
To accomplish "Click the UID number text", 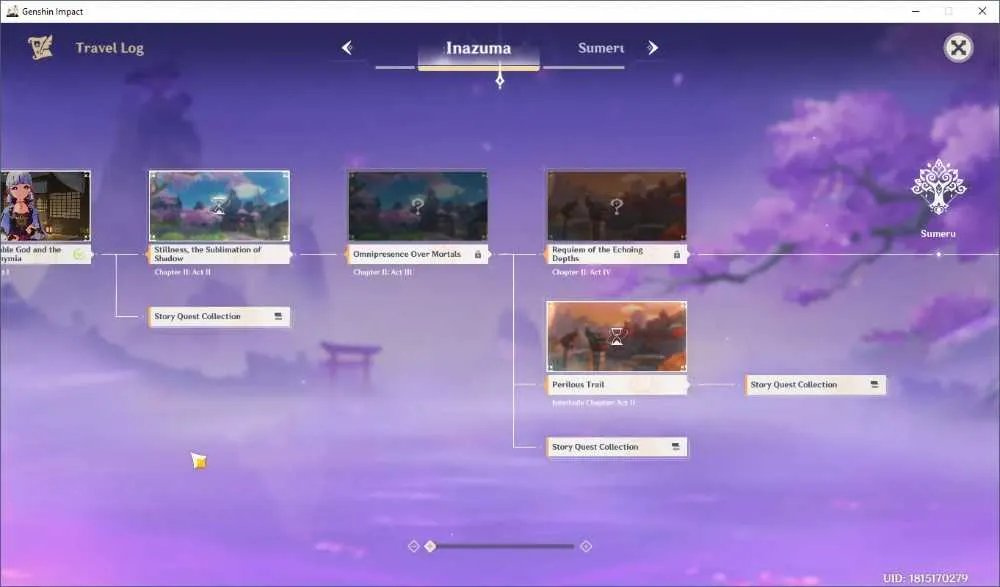I will click(x=925, y=578).
